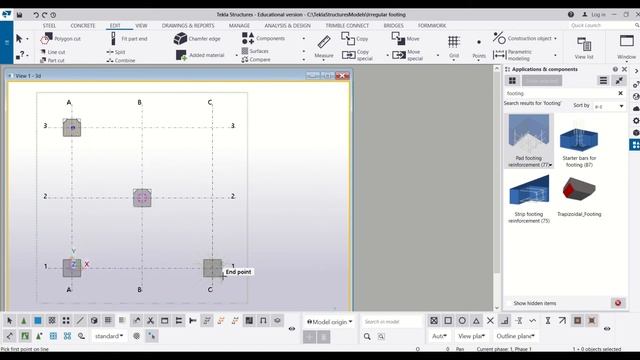This screenshot has height=360, width=640.
Task: Open Move special command
Action: (408, 55)
